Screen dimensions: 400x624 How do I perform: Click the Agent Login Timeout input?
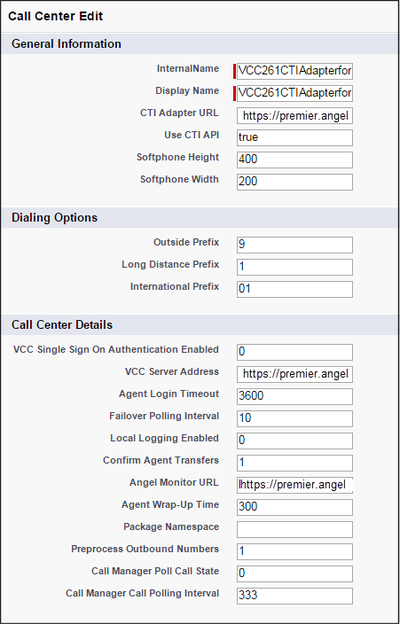295,396
